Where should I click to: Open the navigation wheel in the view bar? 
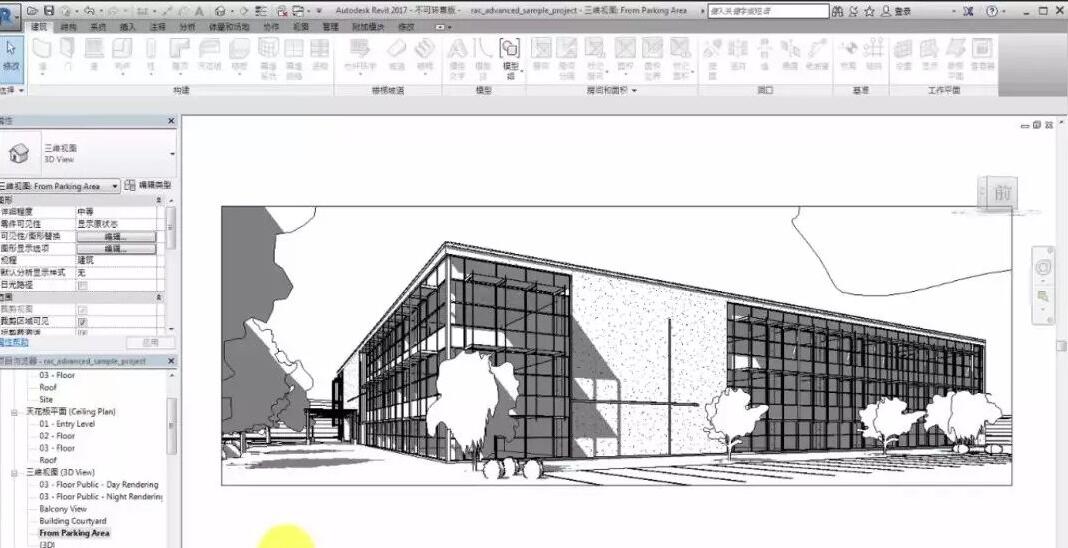pyautogui.click(x=1045, y=267)
